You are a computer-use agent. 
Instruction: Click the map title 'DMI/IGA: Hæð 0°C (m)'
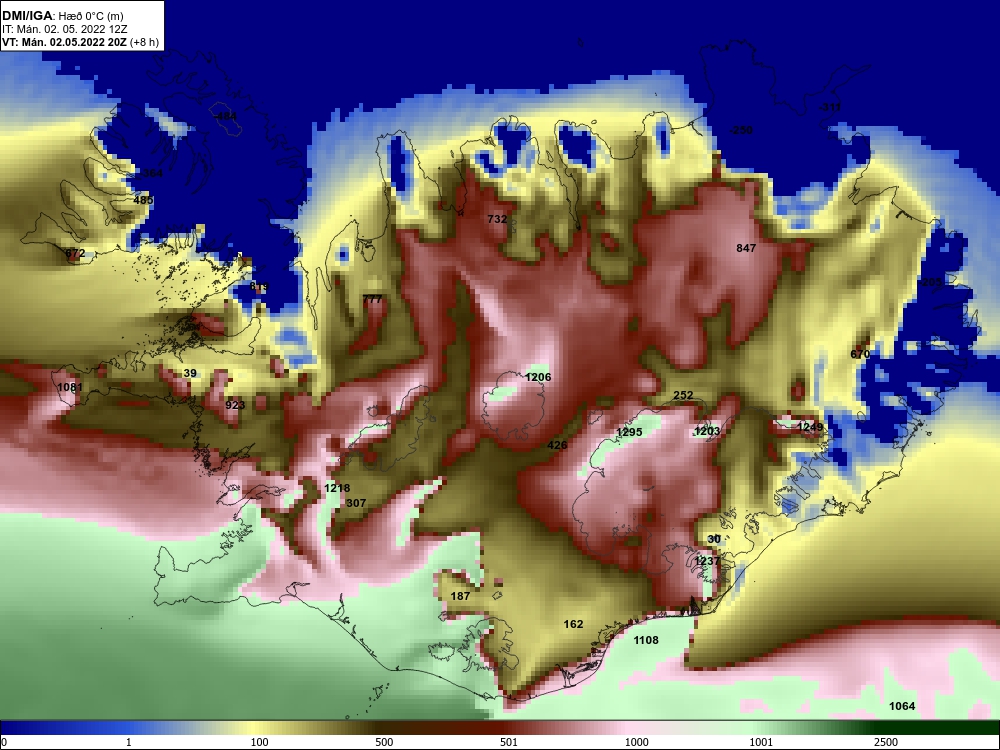tap(62, 16)
